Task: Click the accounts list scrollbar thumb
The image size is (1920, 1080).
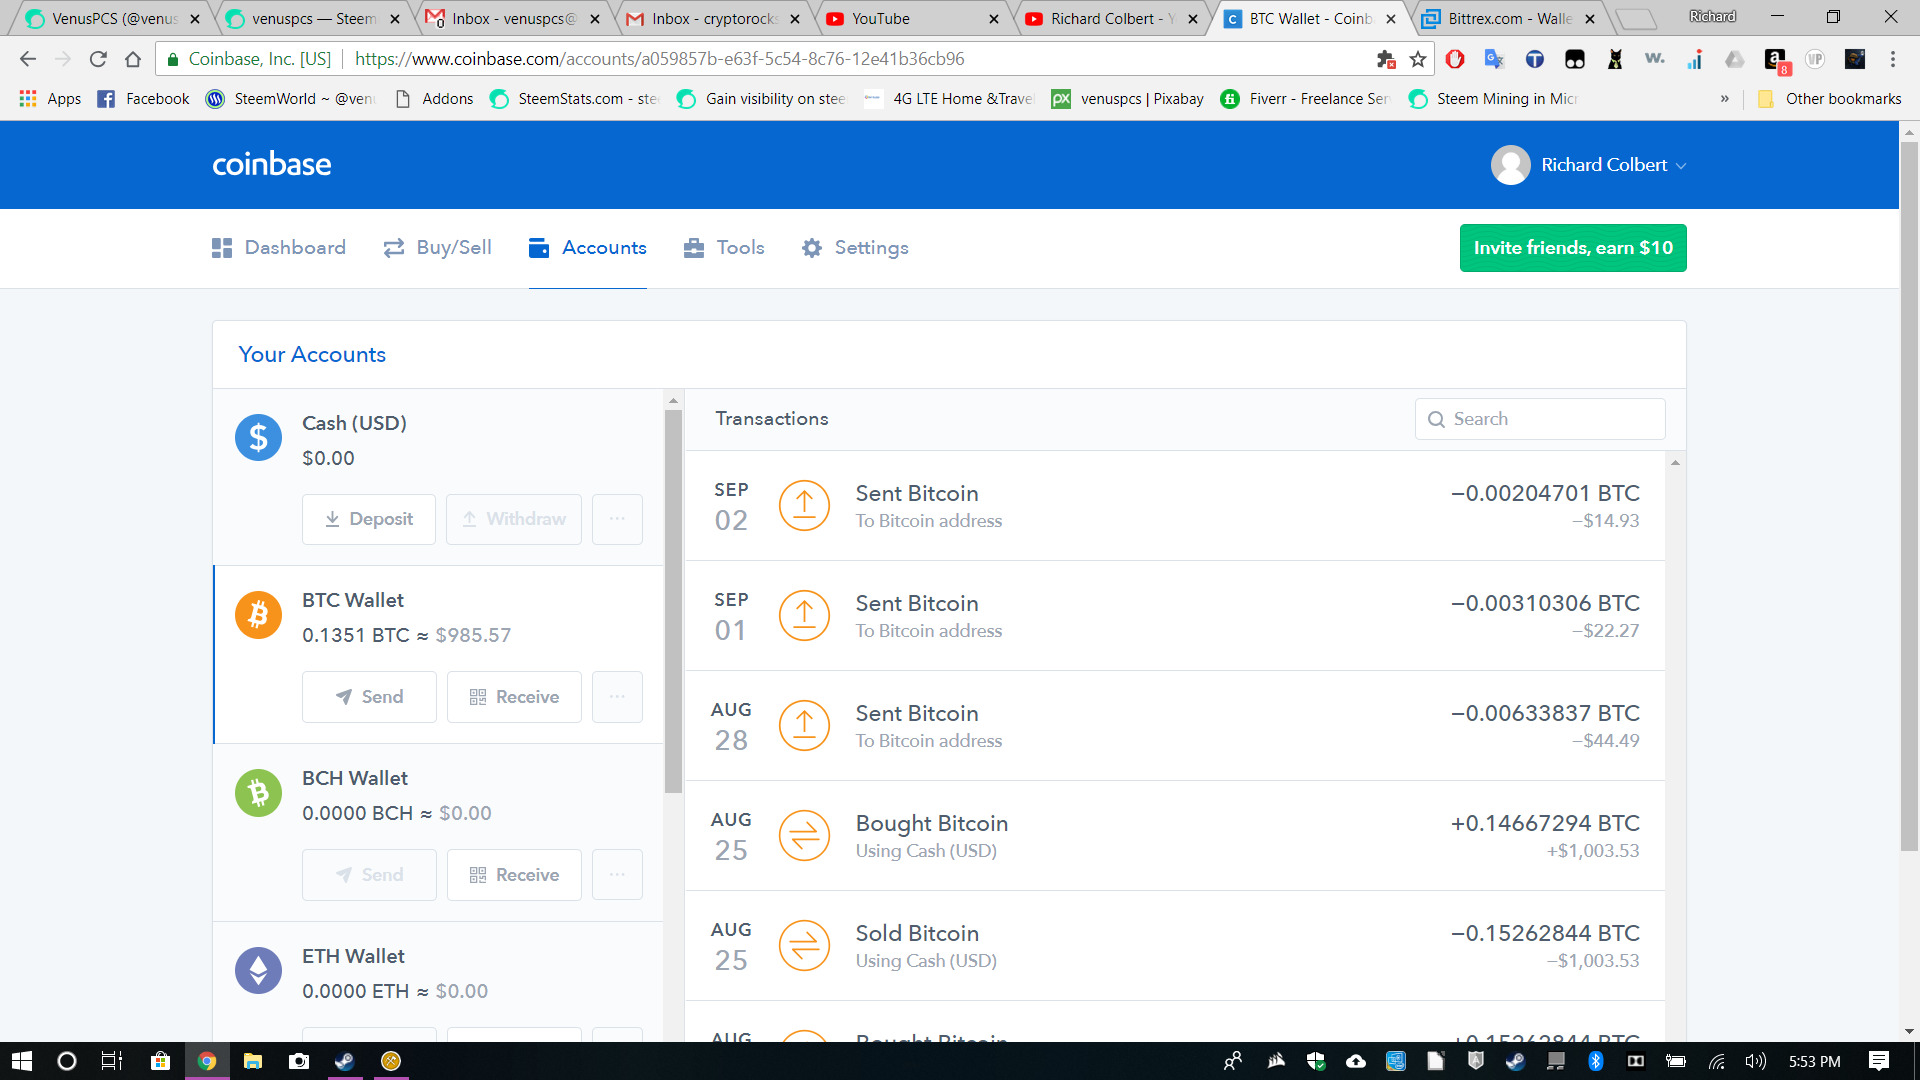Action: 673,600
